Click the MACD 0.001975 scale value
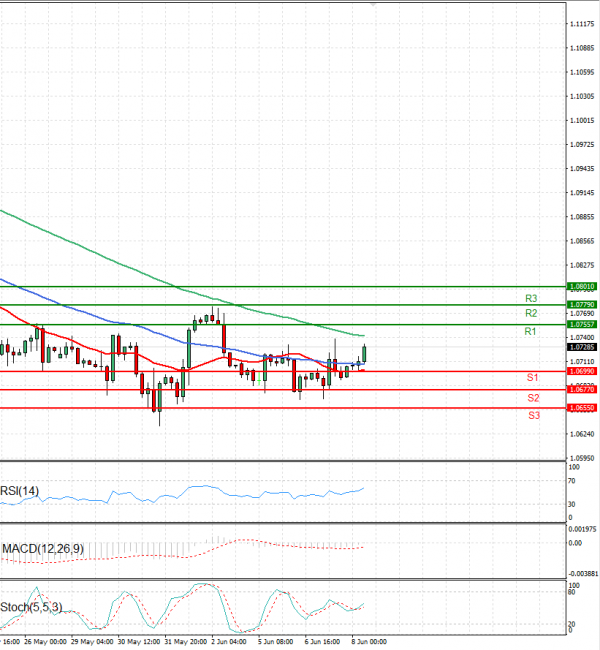This screenshot has height=650, width=600. click(582, 529)
